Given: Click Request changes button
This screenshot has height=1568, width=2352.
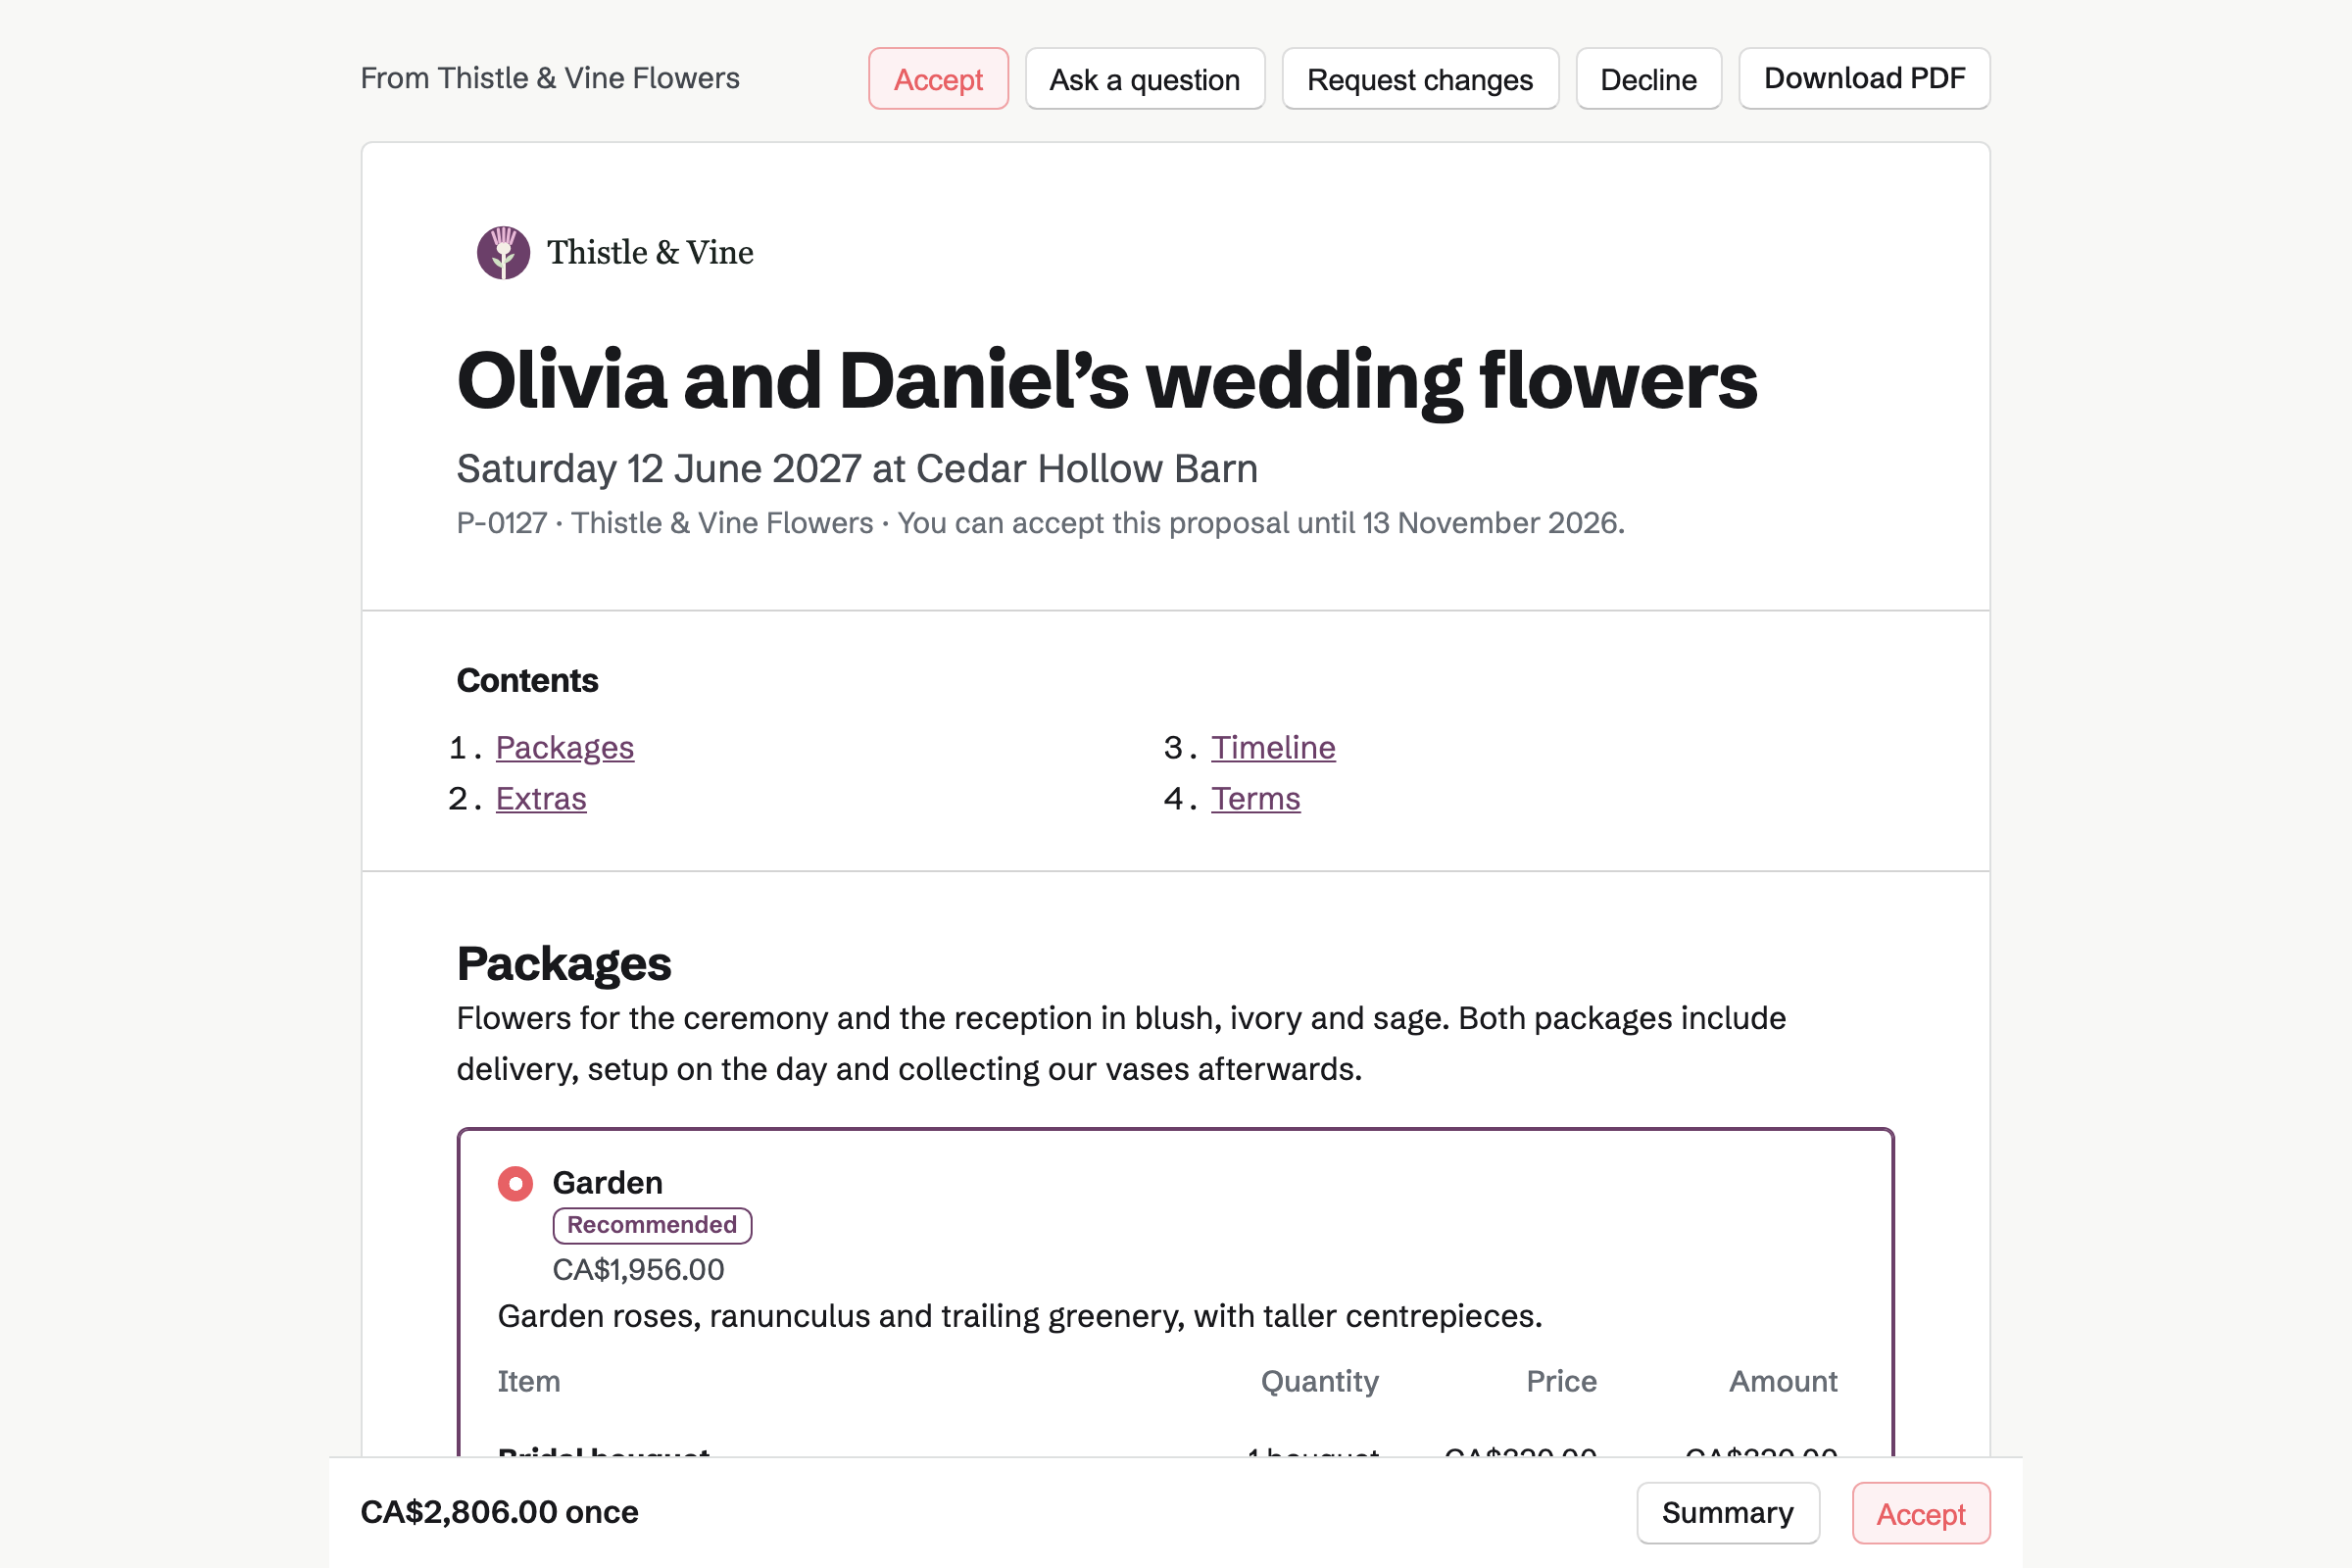Looking at the screenshot, I should tap(1420, 79).
